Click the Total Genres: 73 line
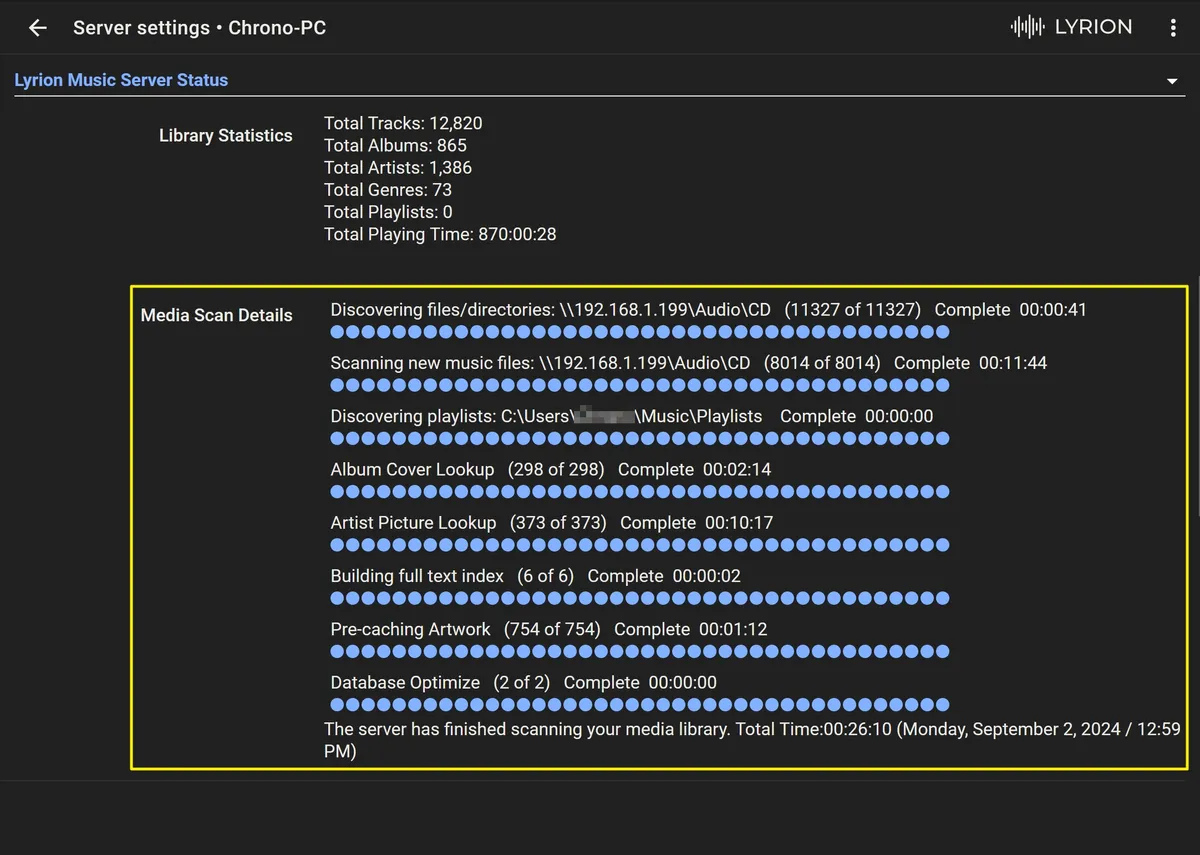This screenshot has width=1200, height=855. coord(388,190)
